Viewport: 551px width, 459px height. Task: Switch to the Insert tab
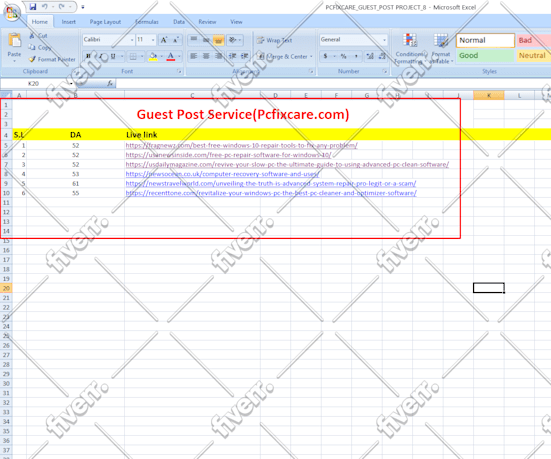(69, 22)
